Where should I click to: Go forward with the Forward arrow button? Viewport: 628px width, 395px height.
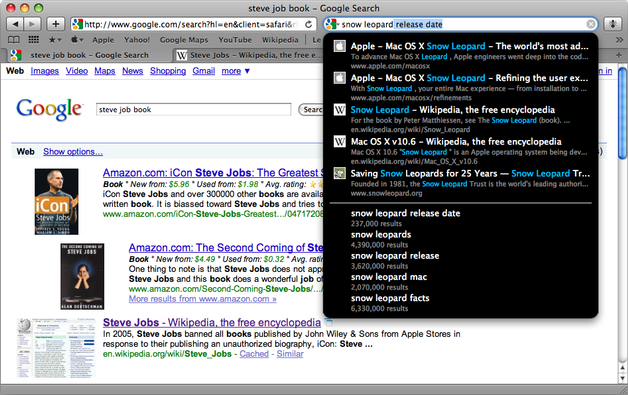coord(32,24)
